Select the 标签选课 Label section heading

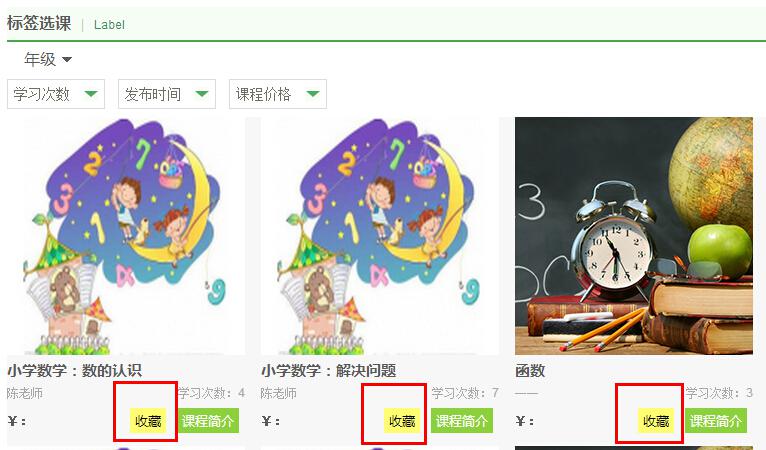click(66, 23)
